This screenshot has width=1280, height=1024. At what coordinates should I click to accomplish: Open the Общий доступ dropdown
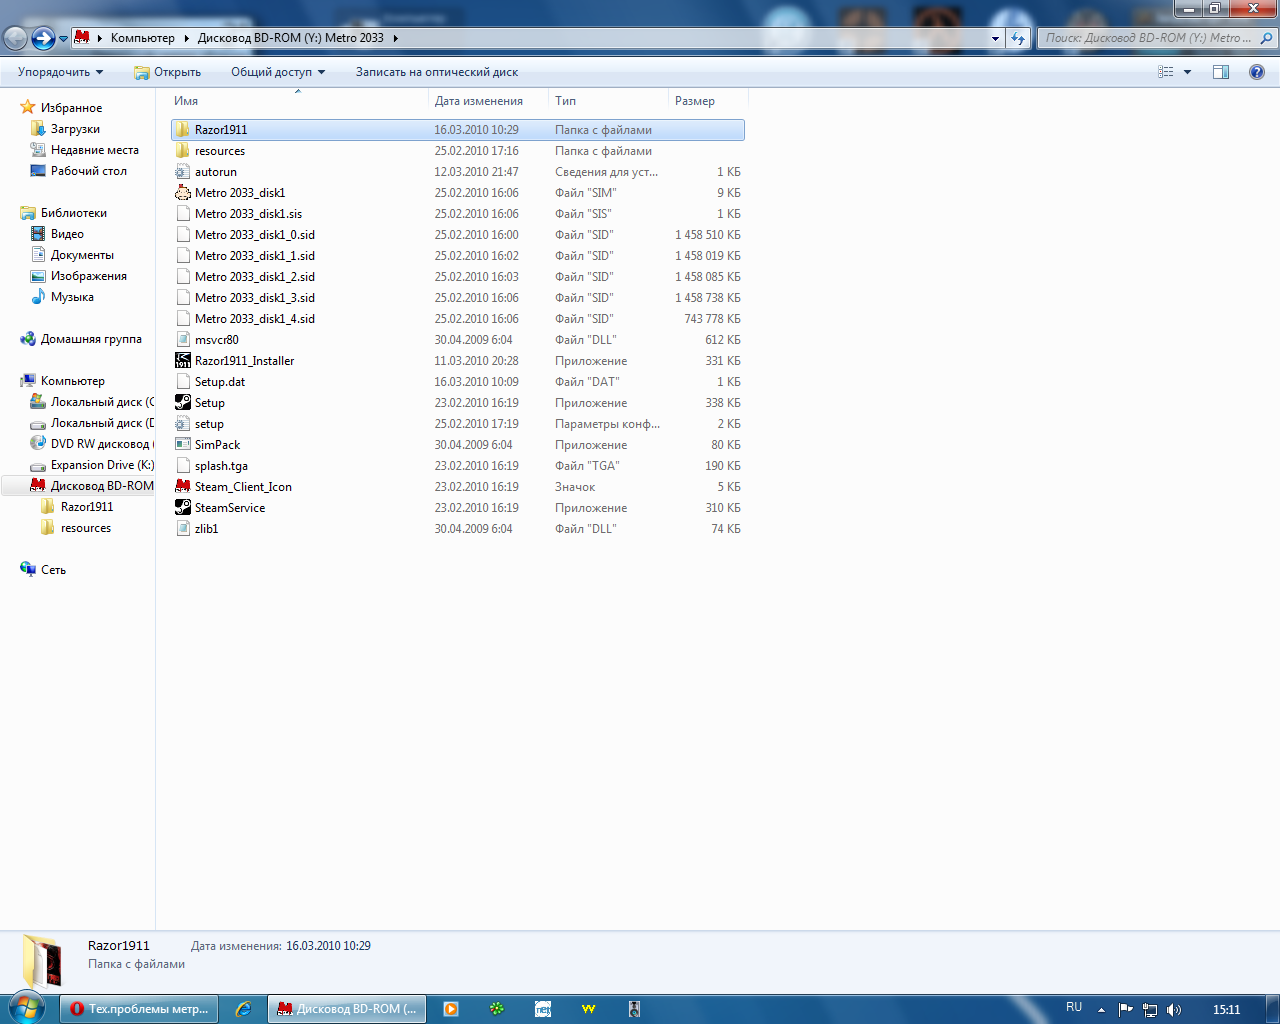point(278,72)
